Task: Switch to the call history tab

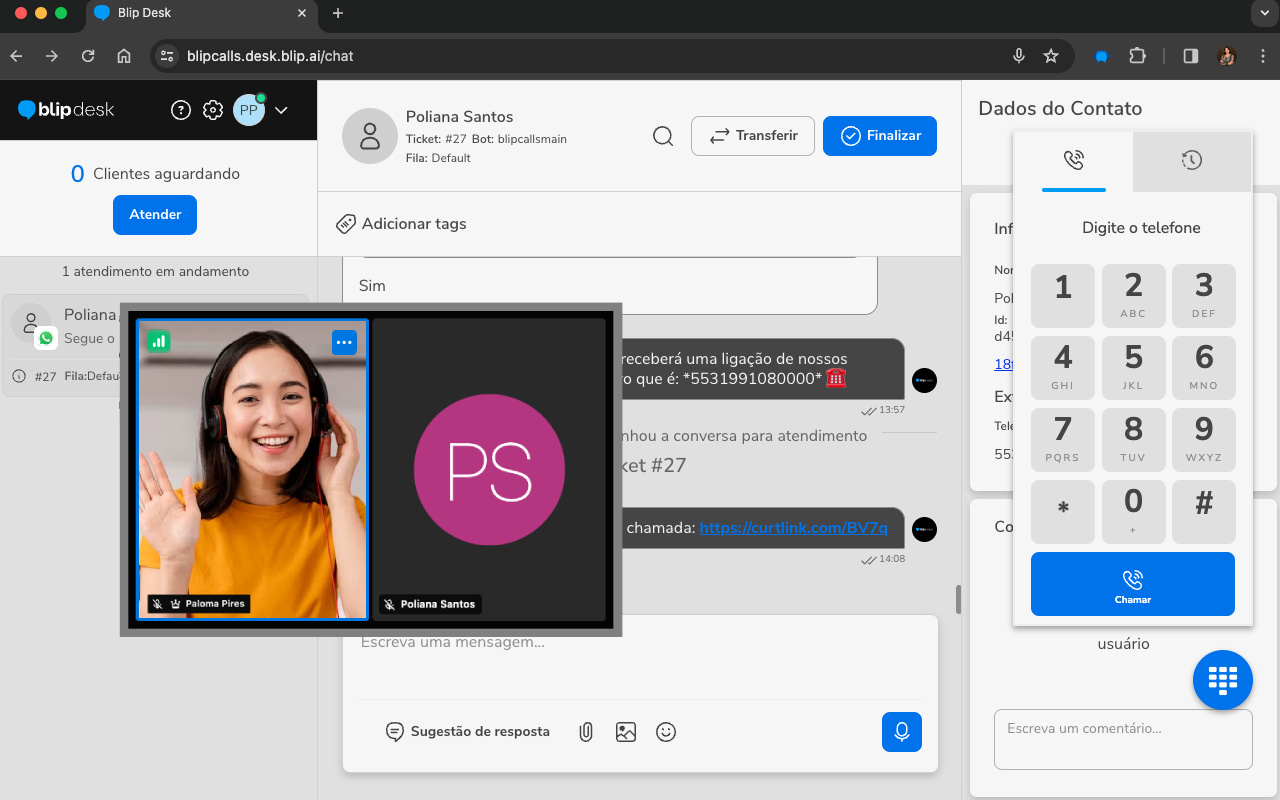Action: tap(1191, 160)
